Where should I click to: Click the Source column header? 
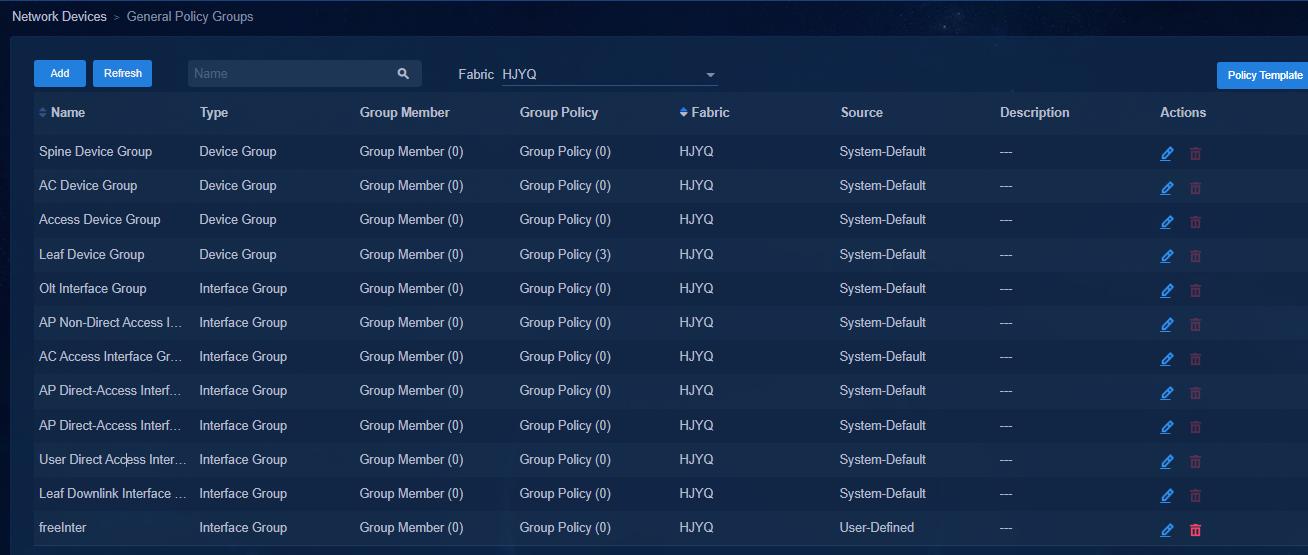tap(862, 112)
